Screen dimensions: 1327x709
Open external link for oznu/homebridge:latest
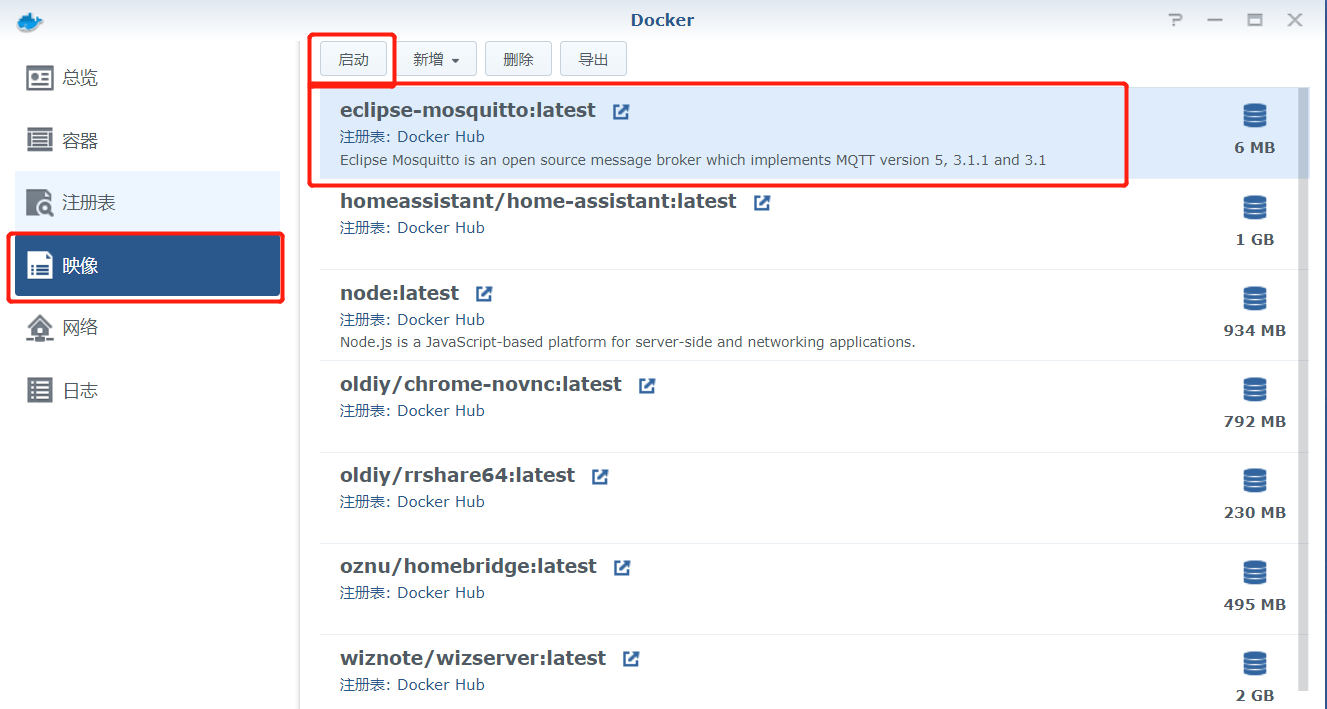point(622,567)
